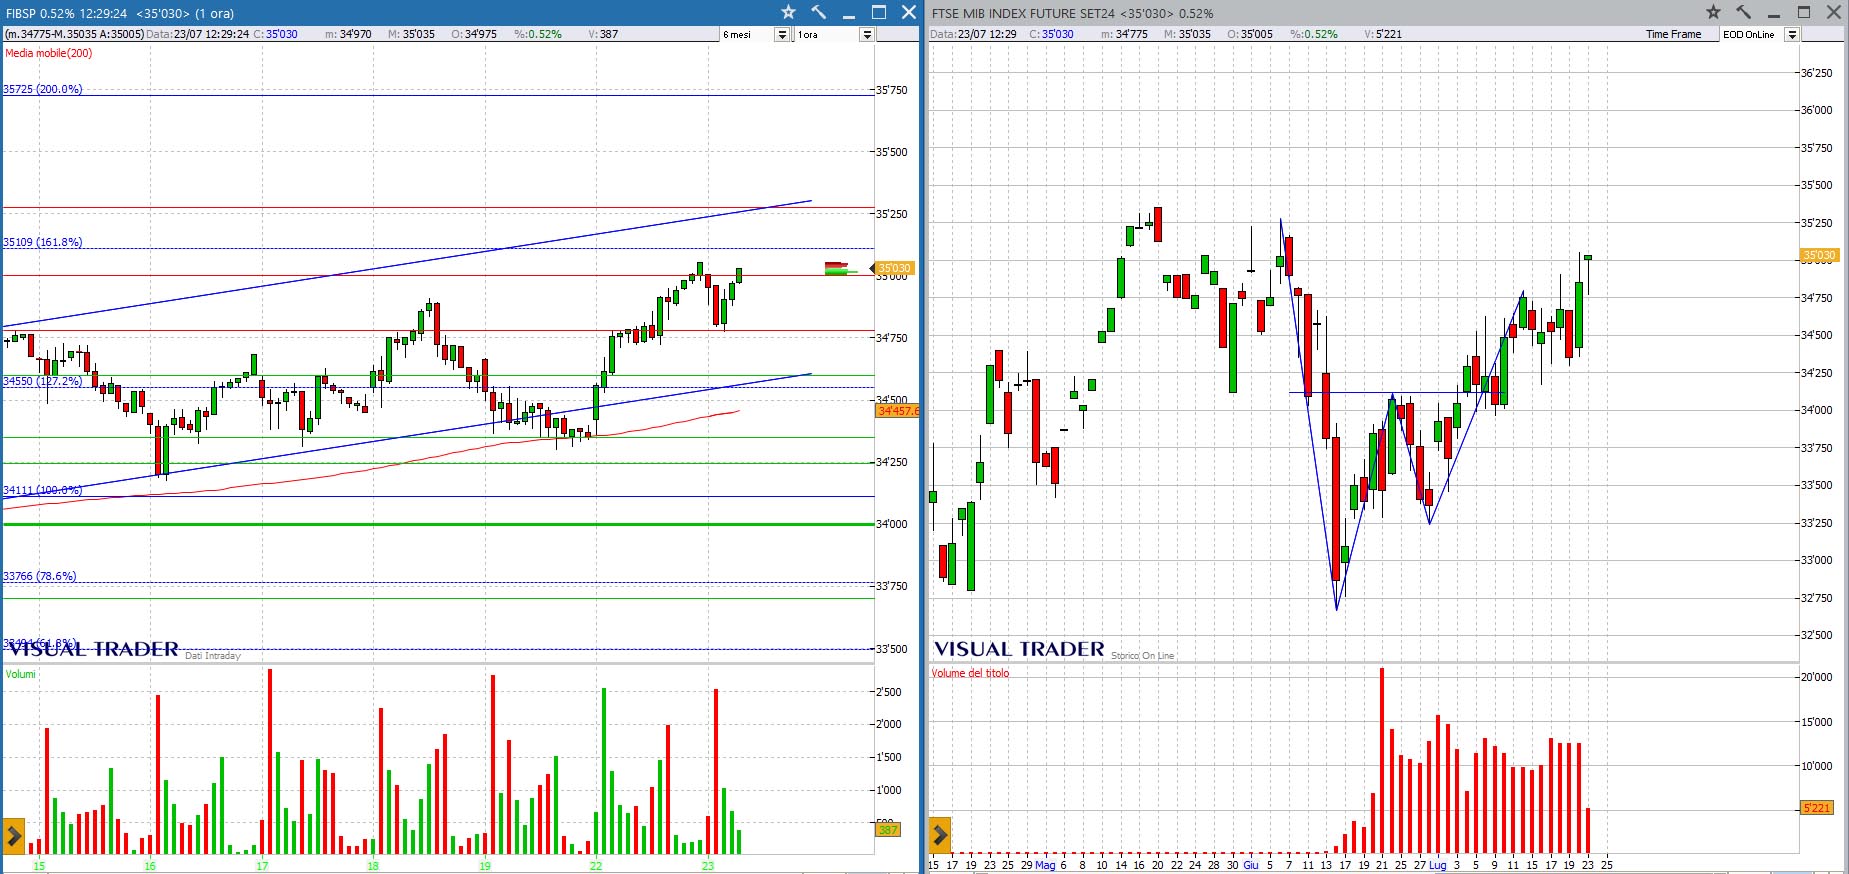This screenshot has height=874, width=1849.
Task: Click maximum 'M: 35'035' in FIBSP data bar
Action: [x=411, y=34]
